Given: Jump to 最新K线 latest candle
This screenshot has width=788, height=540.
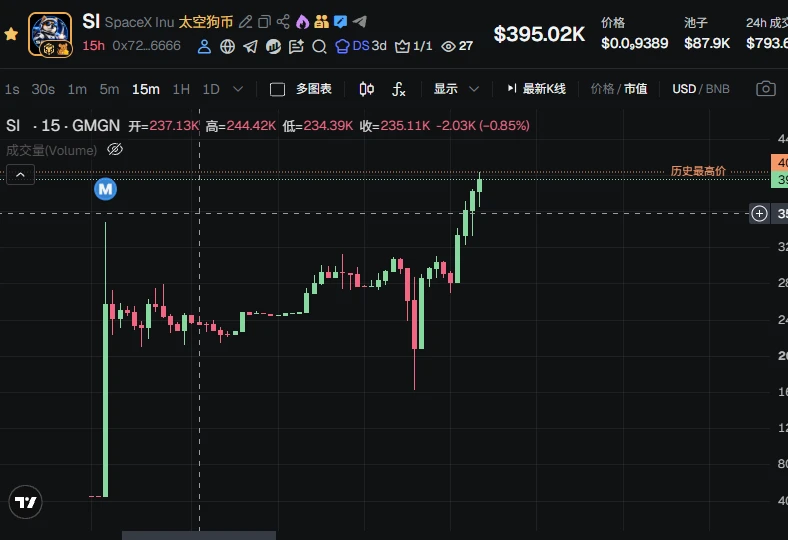Looking at the screenshot, I should point(536,89).
